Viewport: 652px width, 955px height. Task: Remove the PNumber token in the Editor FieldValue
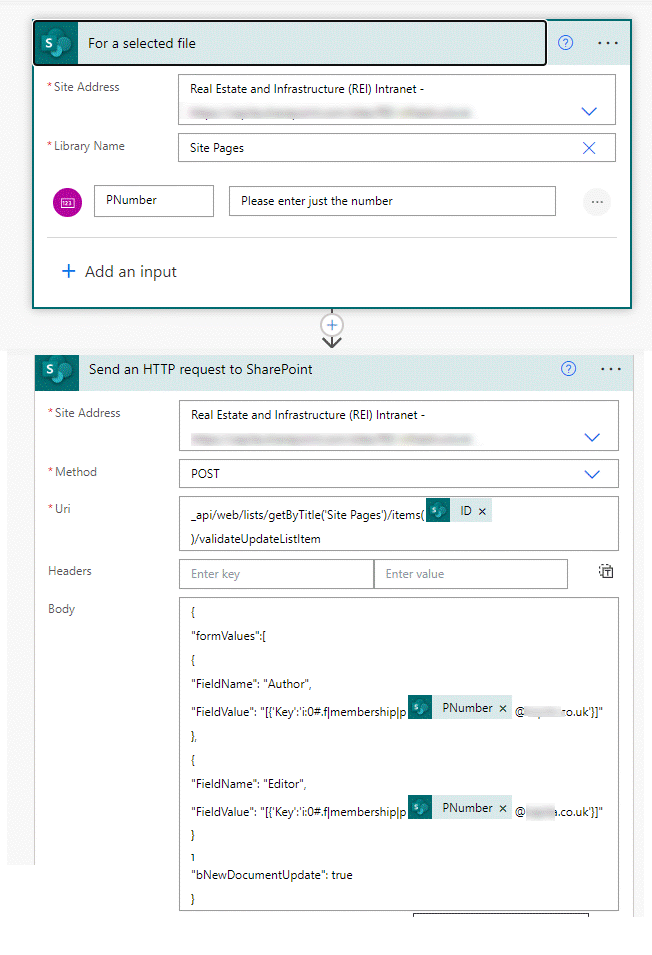503,808
